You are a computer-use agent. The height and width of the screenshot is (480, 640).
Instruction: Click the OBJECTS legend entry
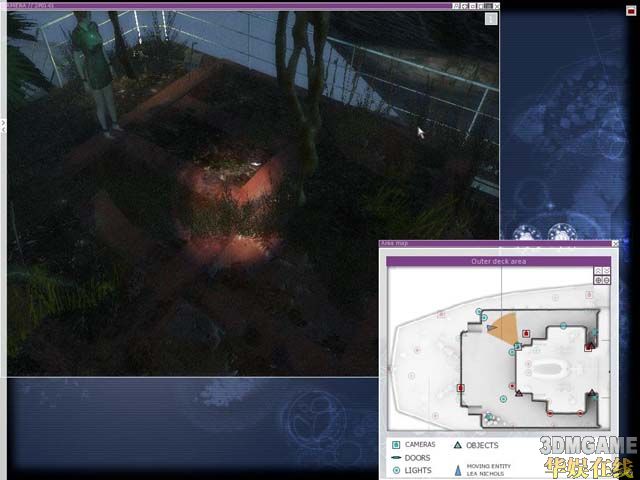point(482,445)
